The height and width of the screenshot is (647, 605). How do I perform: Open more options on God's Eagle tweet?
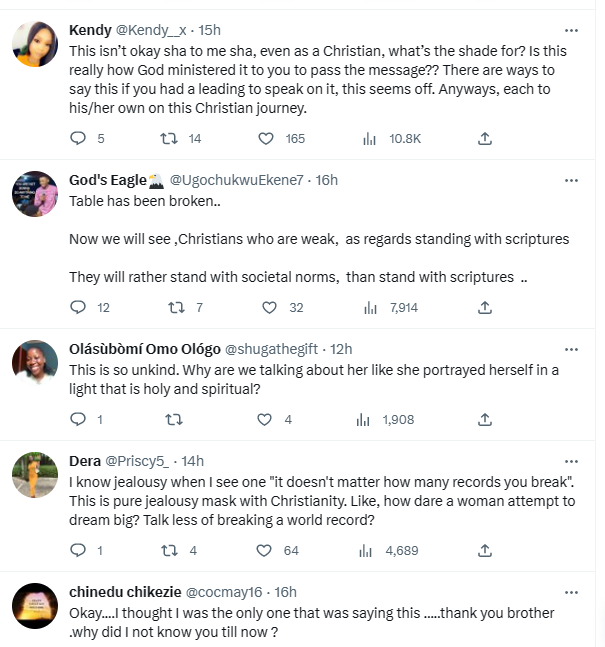571,180
